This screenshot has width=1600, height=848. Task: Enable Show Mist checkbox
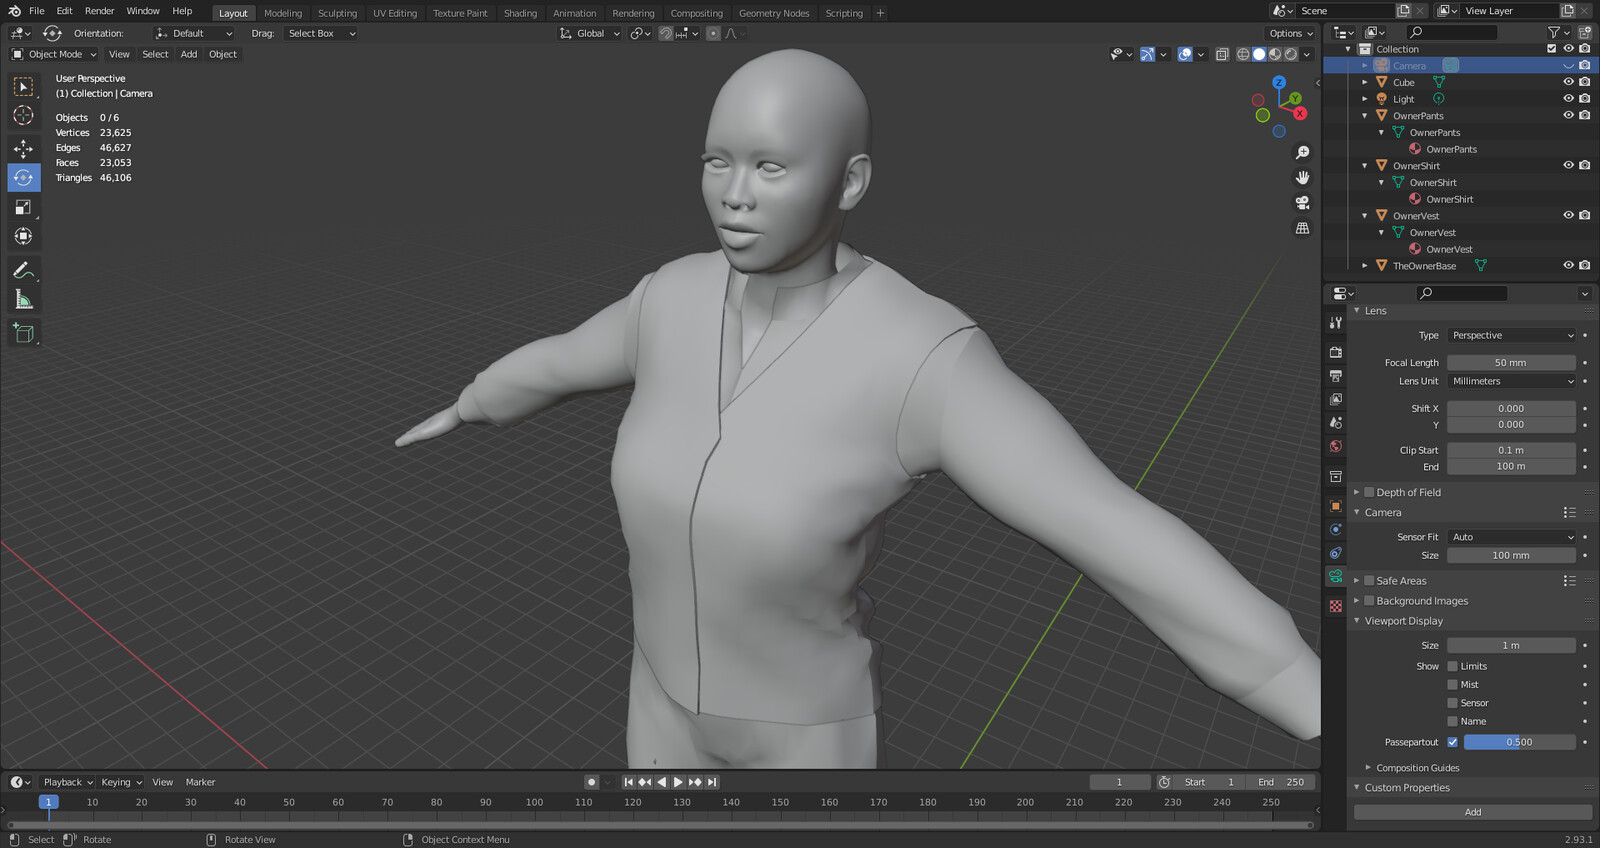click(x=1452, y=685)
